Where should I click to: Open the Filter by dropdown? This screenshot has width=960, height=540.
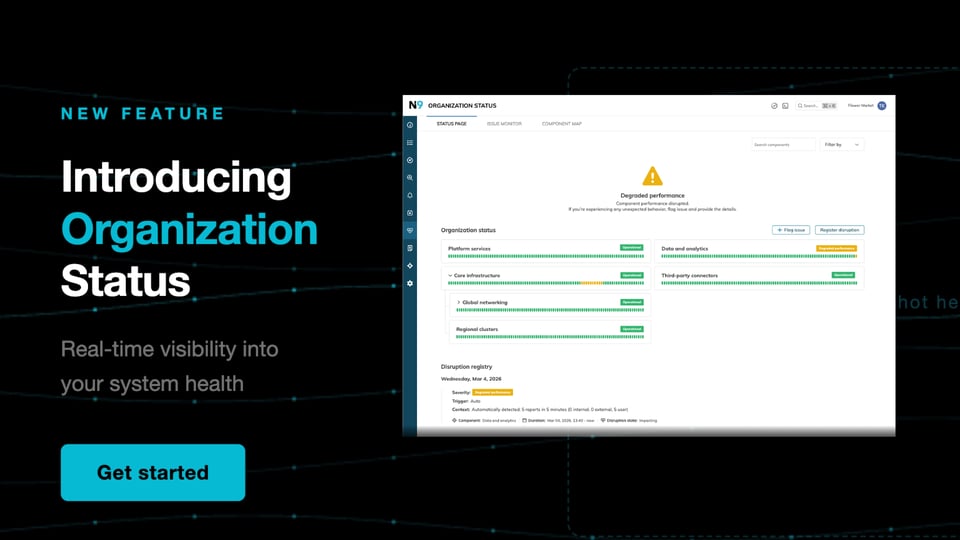(842, 145)
